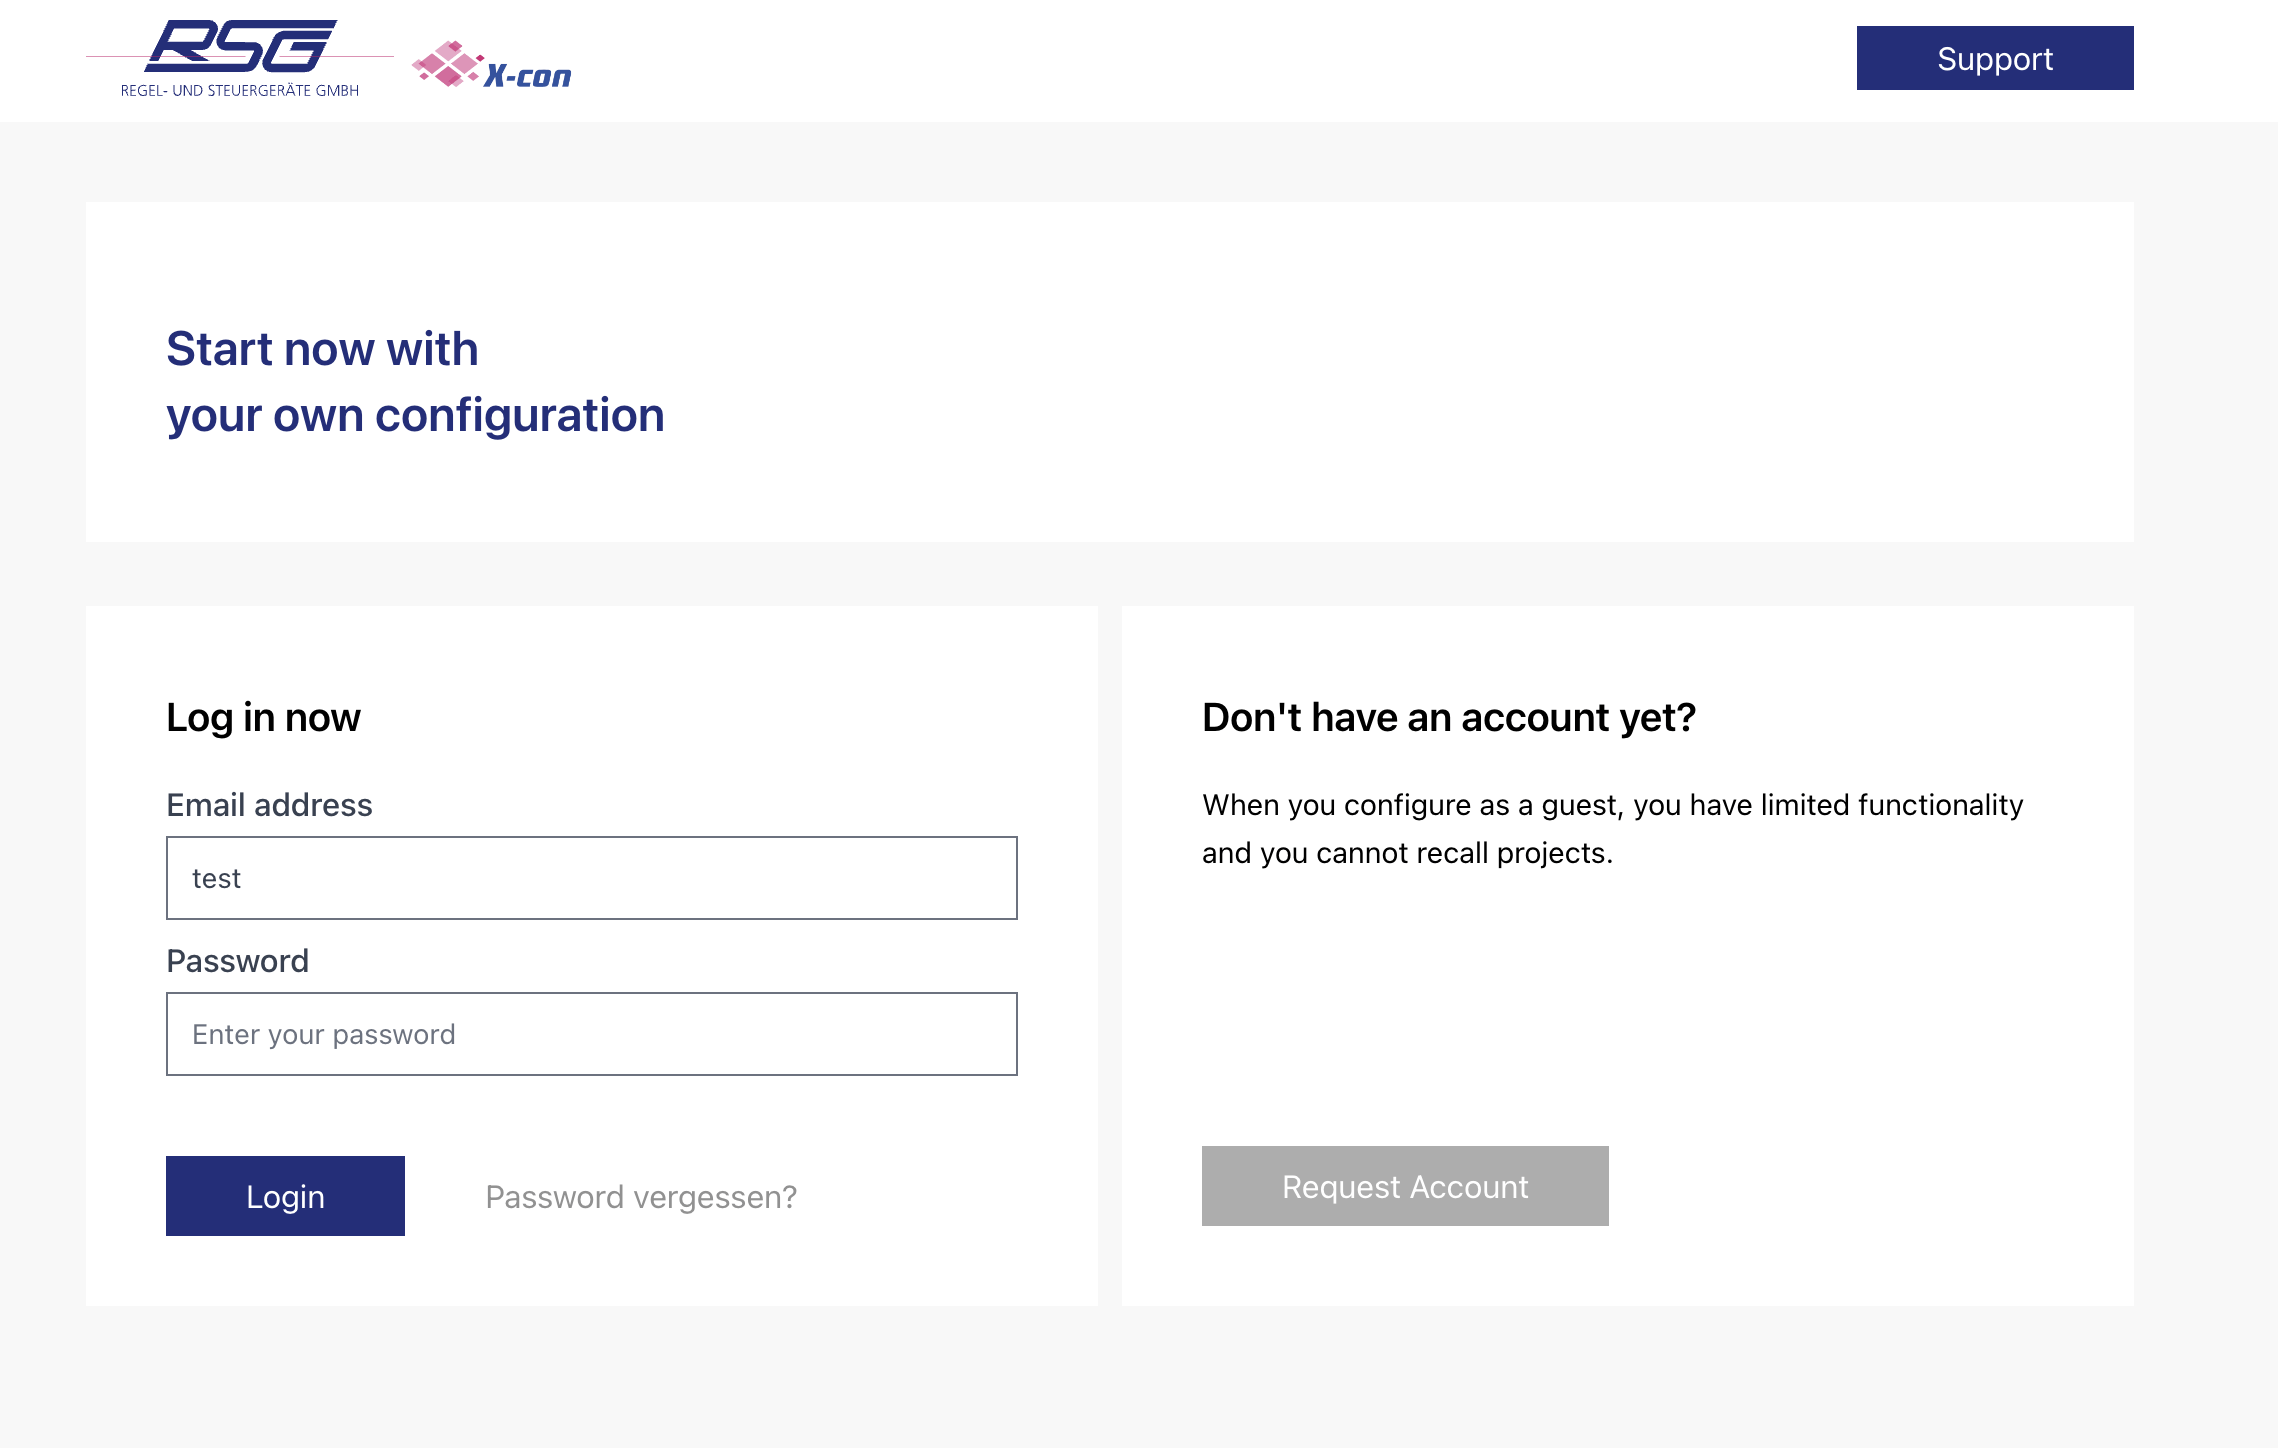The height and width of the screenshot is (1448, 2278).
Task: Click the blue X-con wordmark text
Action: 527,76
